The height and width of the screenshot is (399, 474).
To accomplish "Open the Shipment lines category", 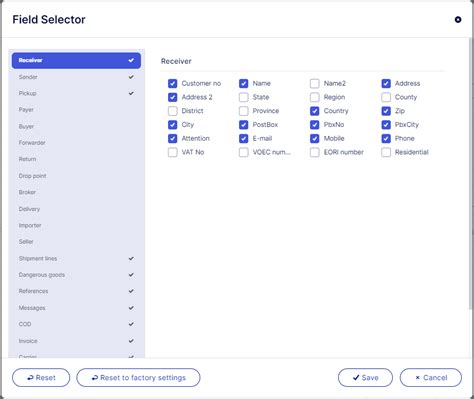I will coord(76,258).
